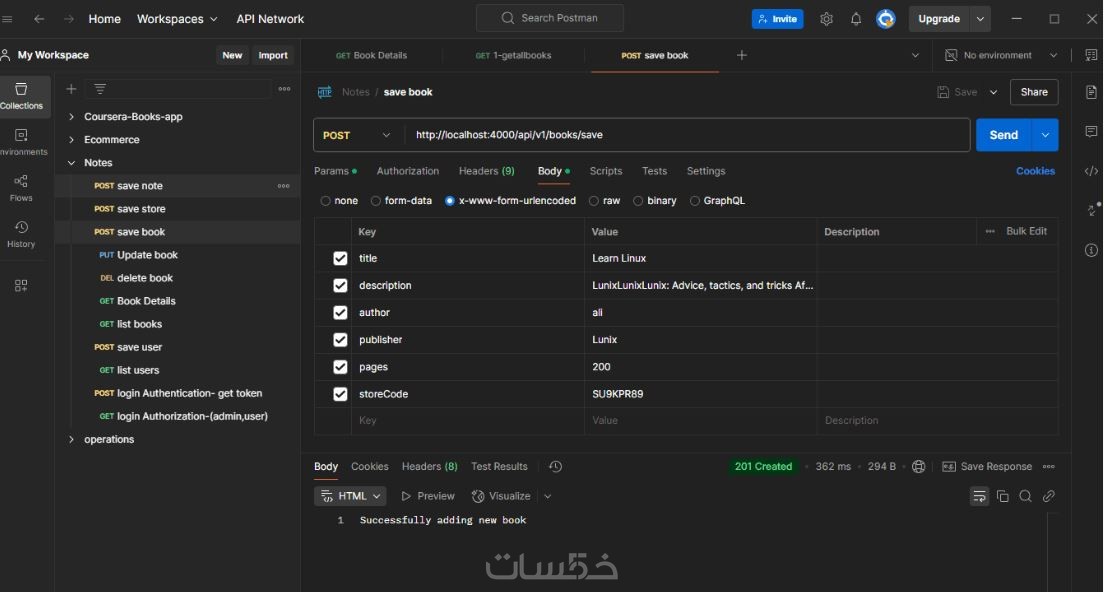Uncheck the description parameter checkbox
Viewport: 1104px width, 592px height.
[x=340, y=285]
